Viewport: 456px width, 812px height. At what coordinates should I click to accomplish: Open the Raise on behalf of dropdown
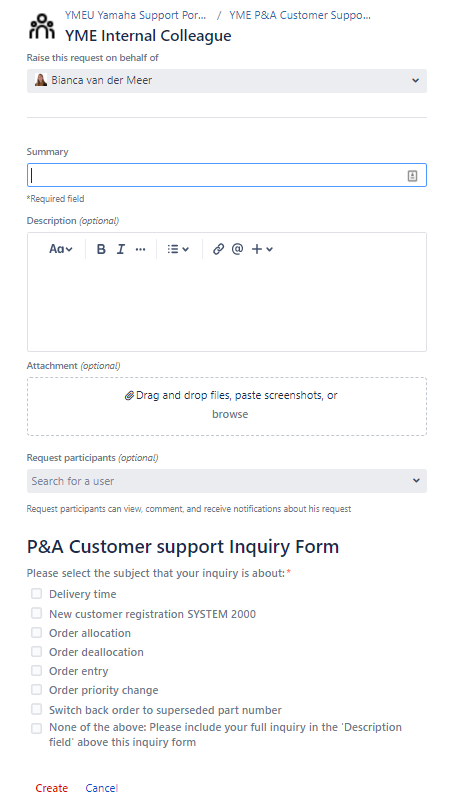(x=227, y=81)
